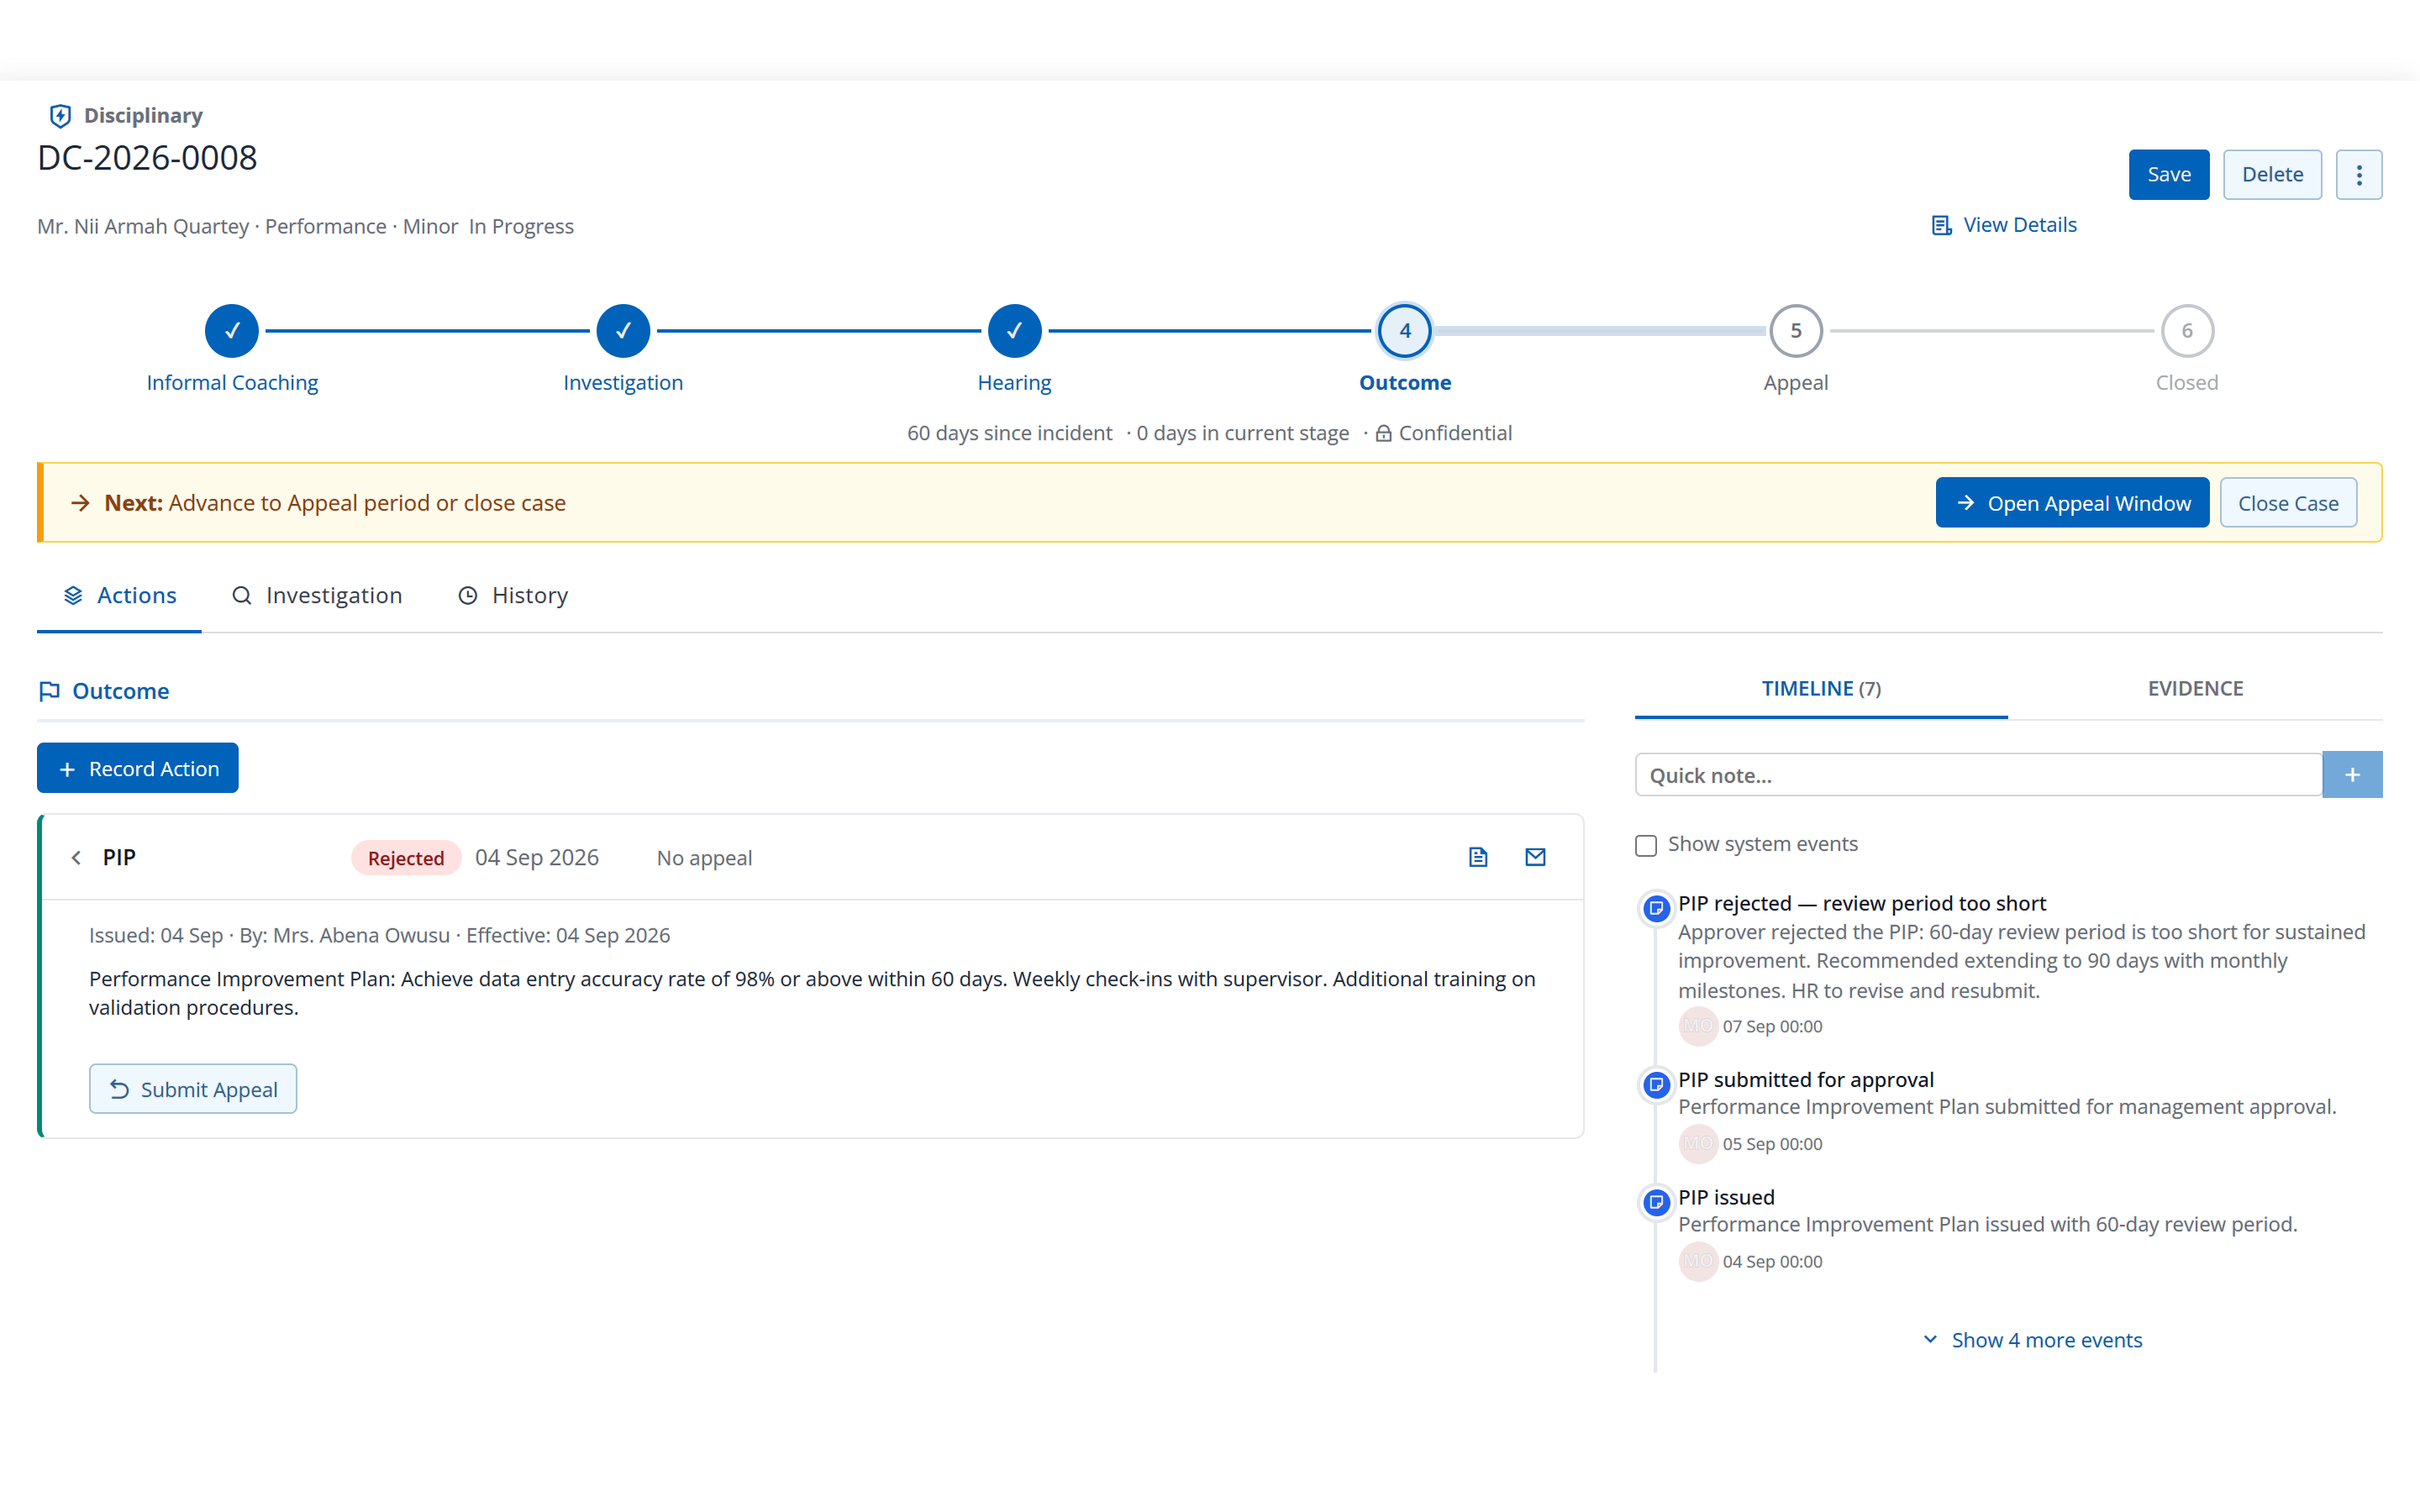This screenshot has width=2420, height=1512.
Task: Click the Informal Coaching completed step circle
Action: click(x=232, y=331)
